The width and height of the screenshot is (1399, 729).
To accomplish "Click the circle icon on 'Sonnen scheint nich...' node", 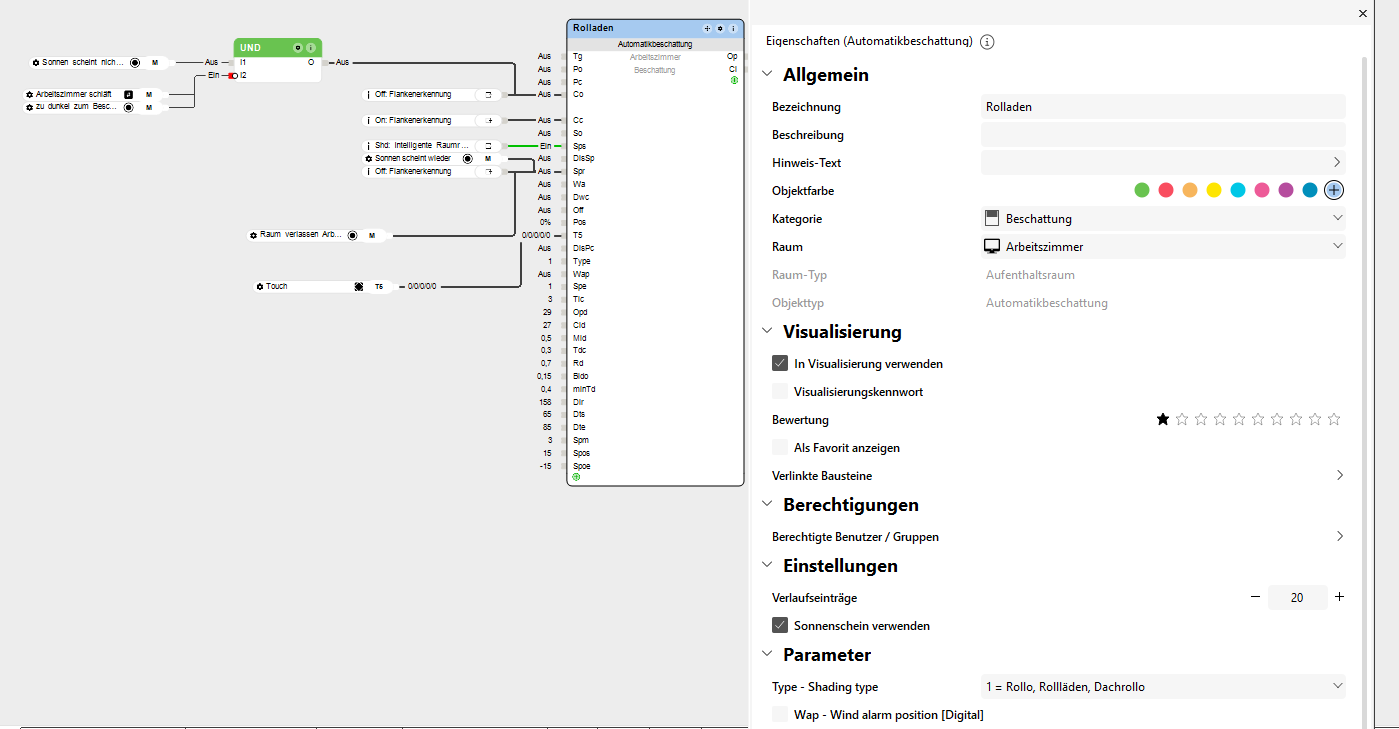I will [x=135, y=62].
